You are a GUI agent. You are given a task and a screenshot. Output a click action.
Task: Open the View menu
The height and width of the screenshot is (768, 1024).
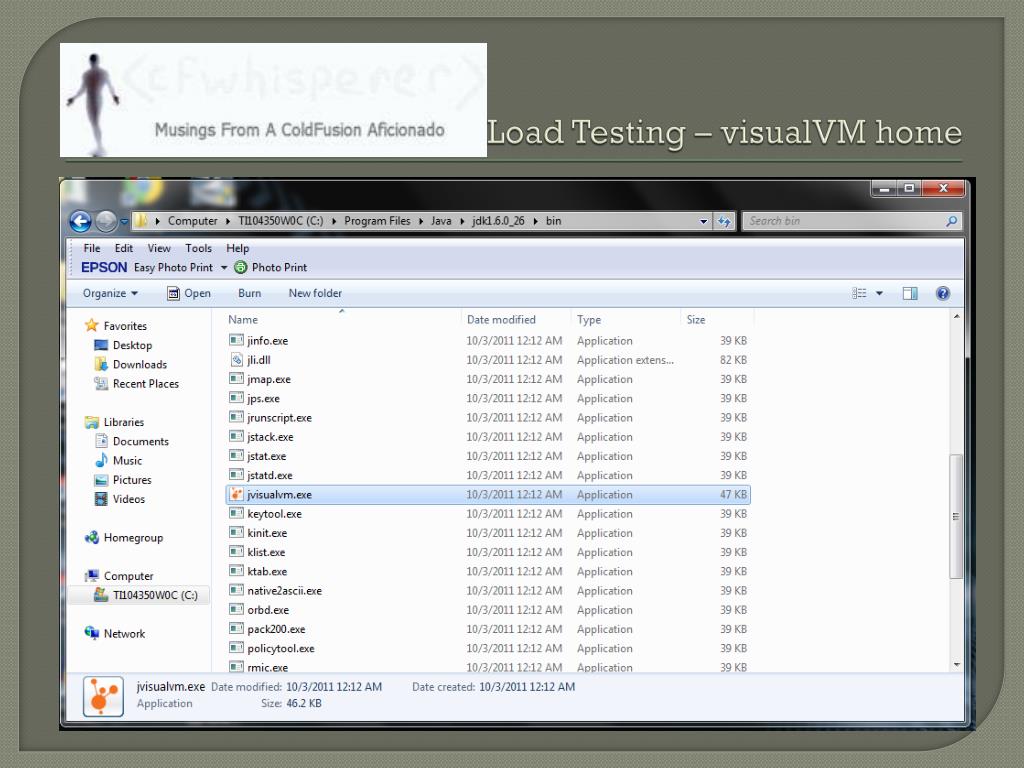pos(159,248)
